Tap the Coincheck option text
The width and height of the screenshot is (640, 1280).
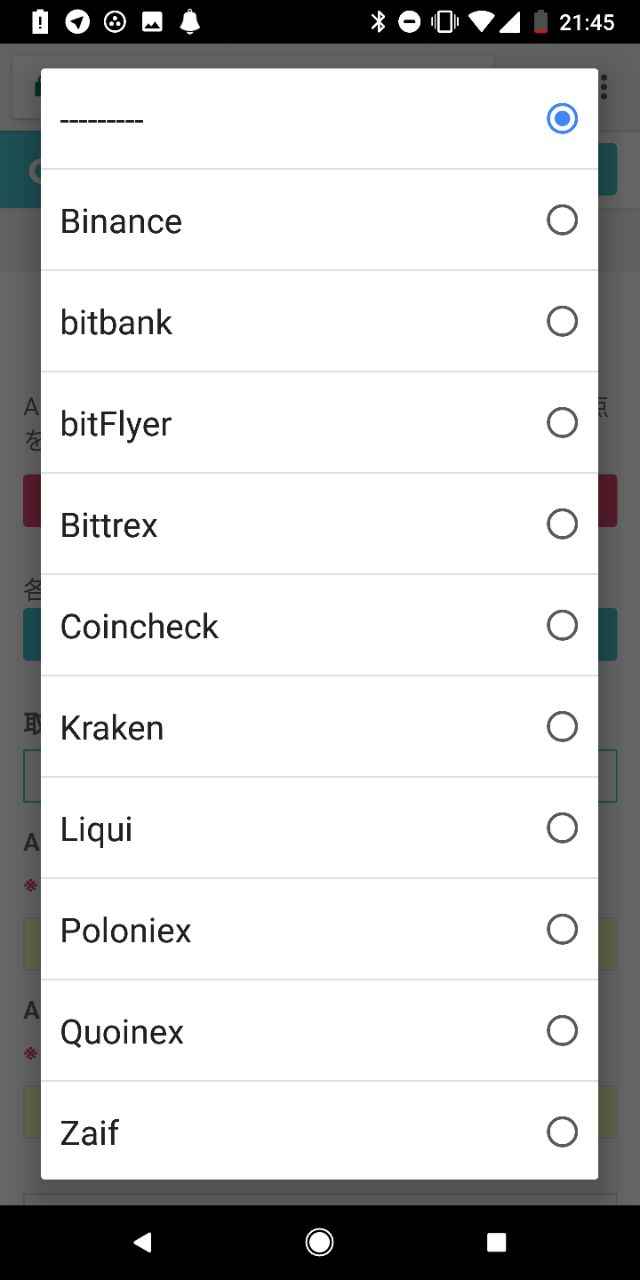[139, 626]
